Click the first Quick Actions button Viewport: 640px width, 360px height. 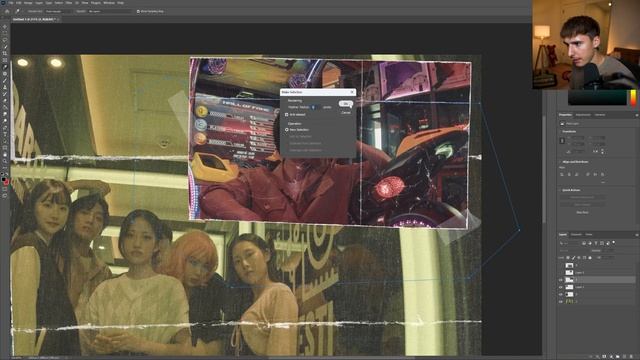pos(583,197)
